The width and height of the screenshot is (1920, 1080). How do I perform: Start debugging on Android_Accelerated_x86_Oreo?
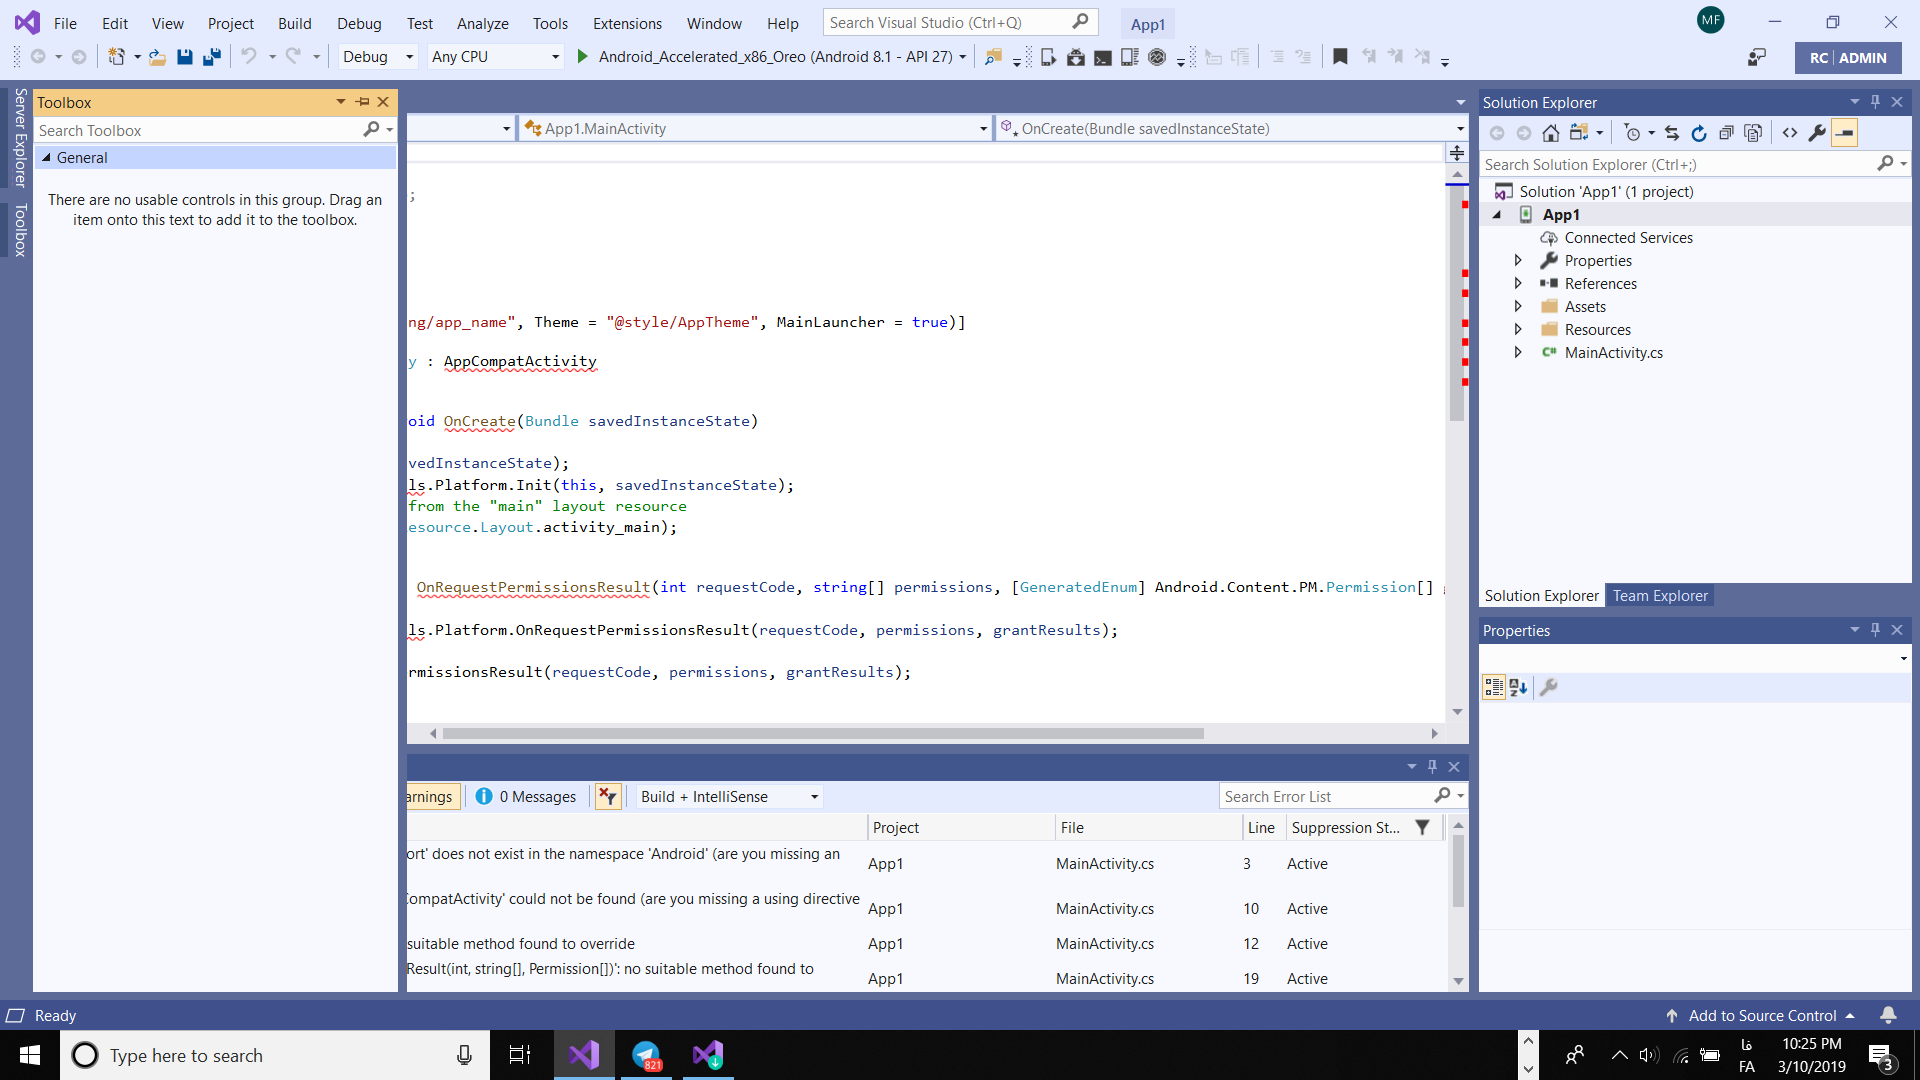click(x=583, y=57)
